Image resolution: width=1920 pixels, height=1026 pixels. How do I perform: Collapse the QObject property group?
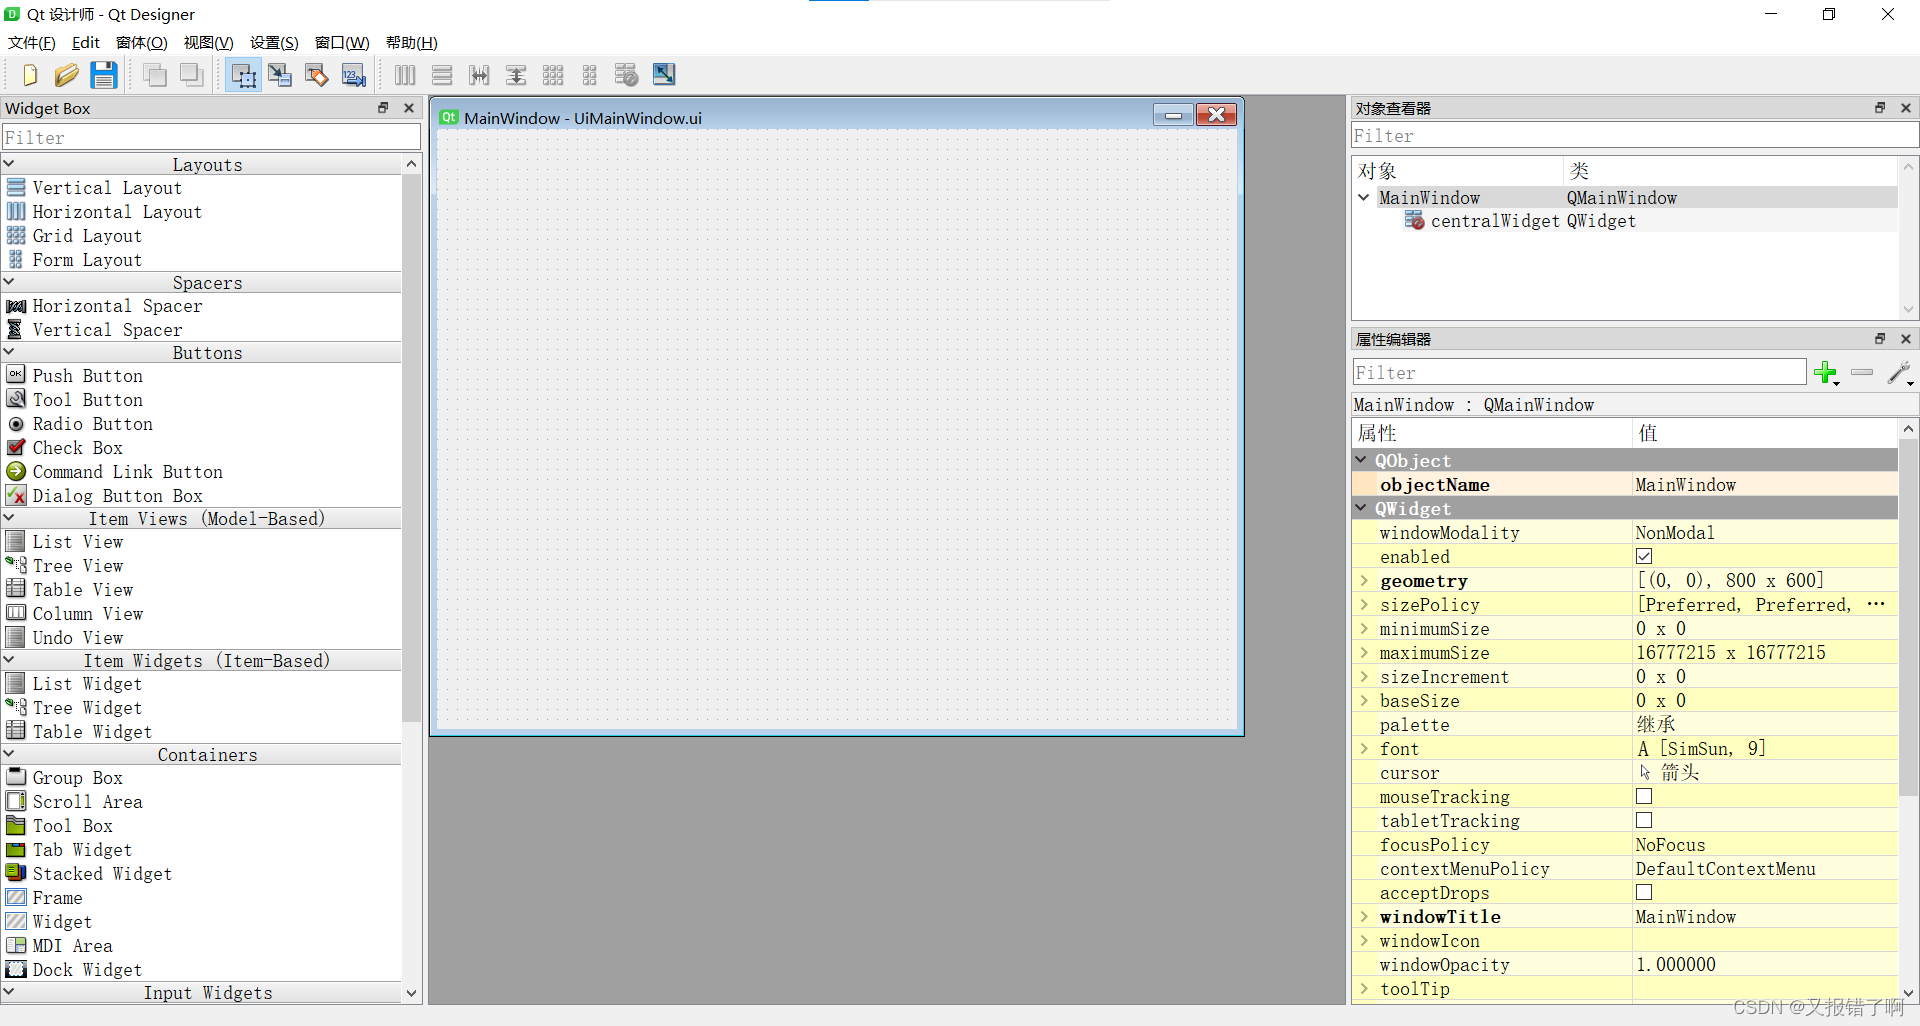(x=1361, y=460)
